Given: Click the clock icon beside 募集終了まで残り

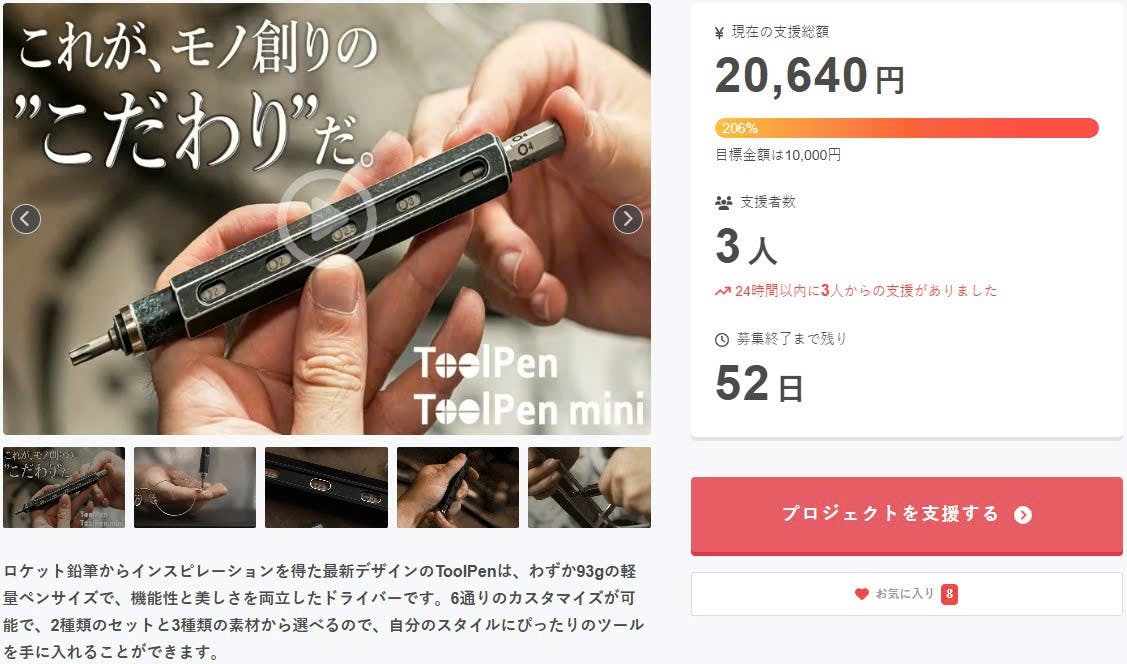Looking at the screenshot, I should point(722,340).
